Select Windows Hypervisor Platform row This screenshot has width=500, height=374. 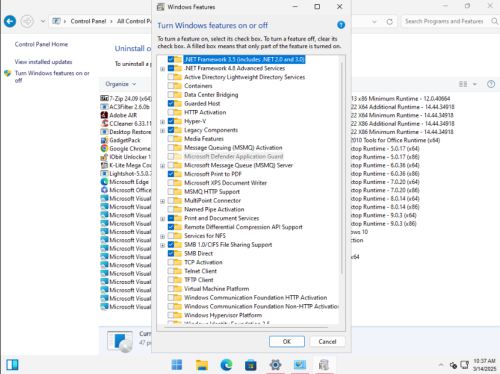coord(223,315)
